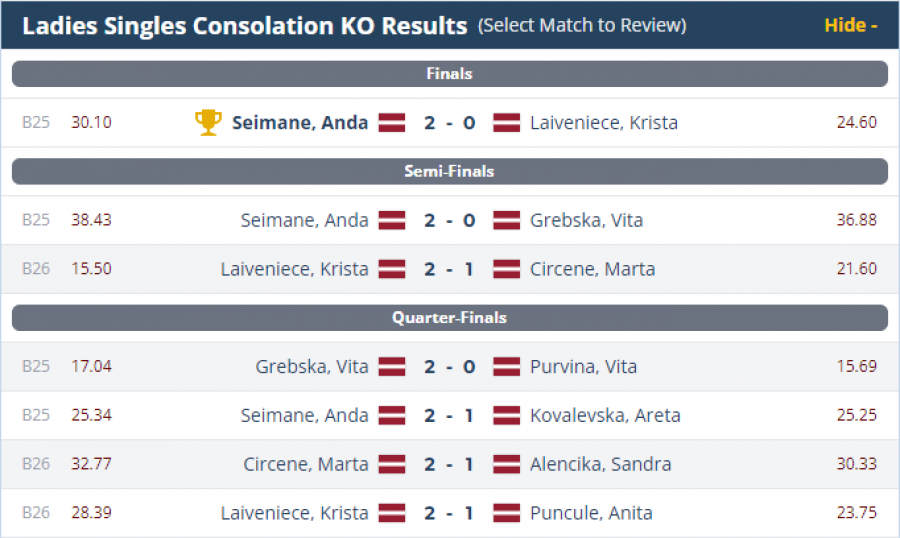Click flag icon beside Laiveniece, Krista in Finals

click(x=507, y=123)
